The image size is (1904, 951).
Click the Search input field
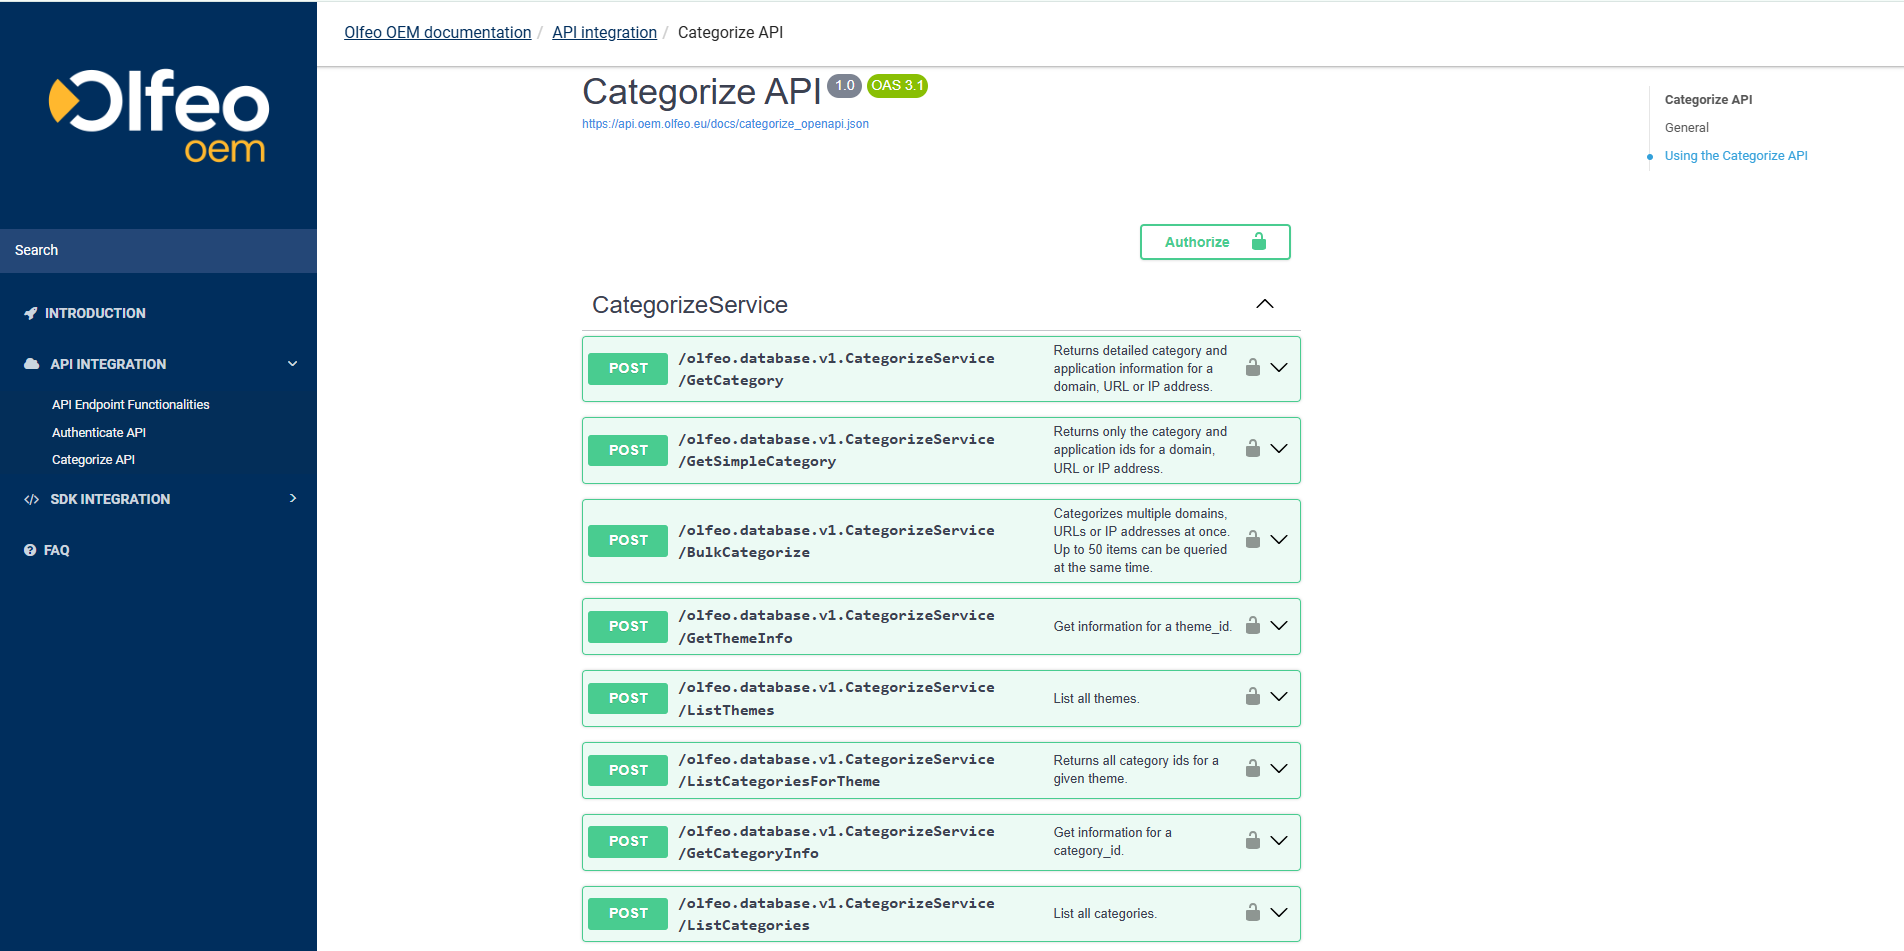click(158, 250)
